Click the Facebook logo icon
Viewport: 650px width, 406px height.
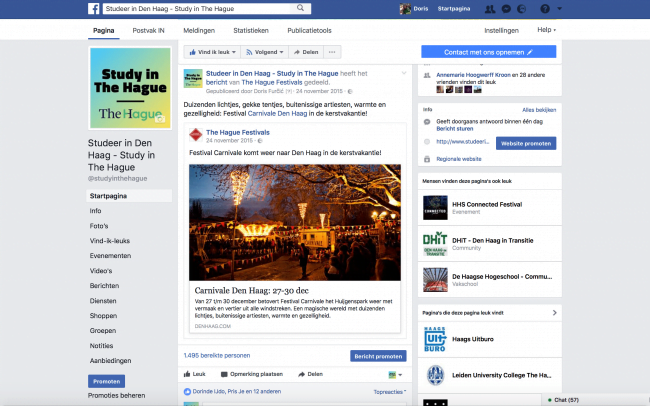pyautogui.click(x=94, y=9)
